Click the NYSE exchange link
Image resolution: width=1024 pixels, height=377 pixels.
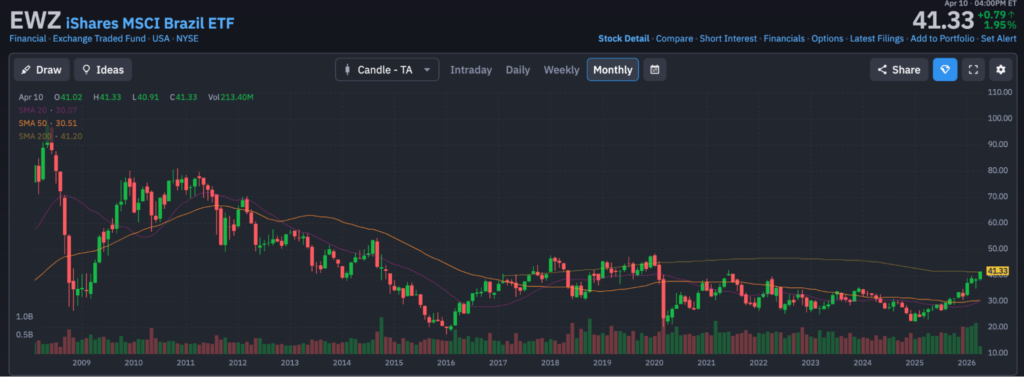187,39
